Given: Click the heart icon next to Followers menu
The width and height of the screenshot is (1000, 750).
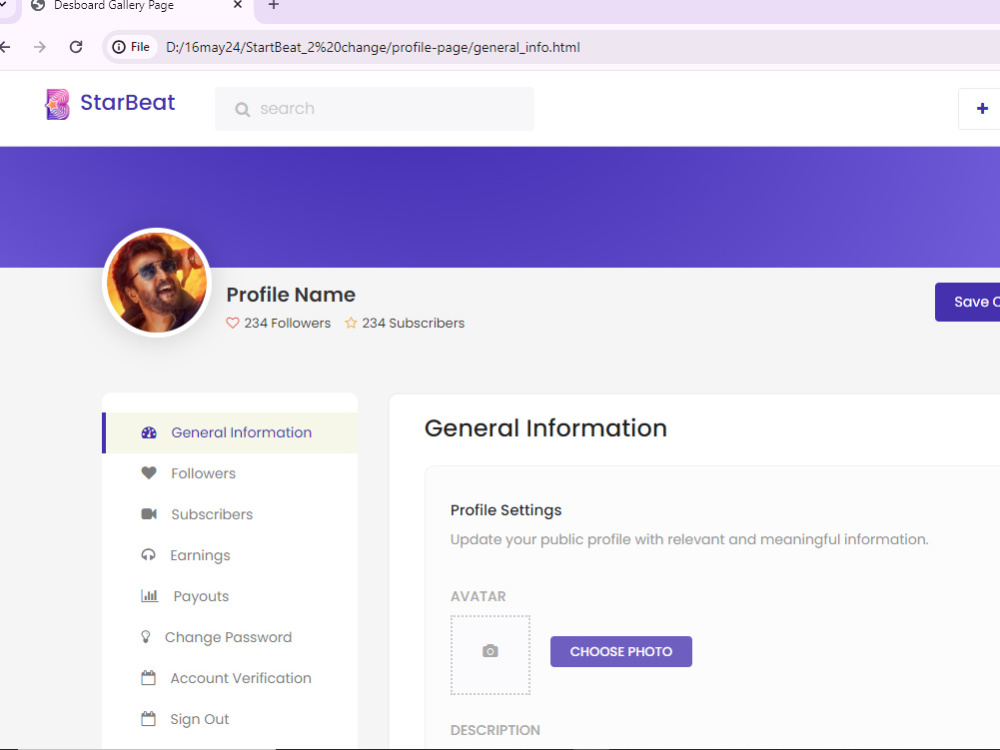Looking at the screenshot, I should (149, 473).
